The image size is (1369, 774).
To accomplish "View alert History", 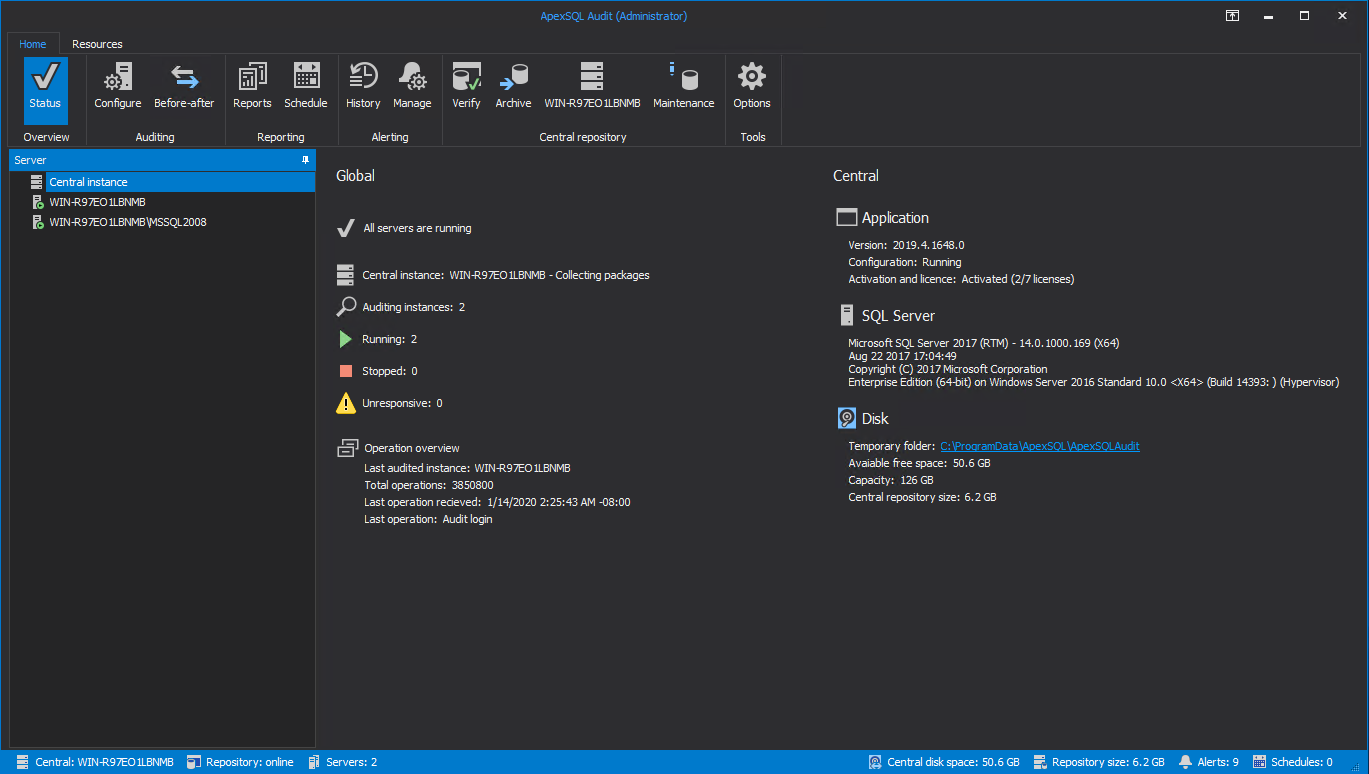I will 363,89.
